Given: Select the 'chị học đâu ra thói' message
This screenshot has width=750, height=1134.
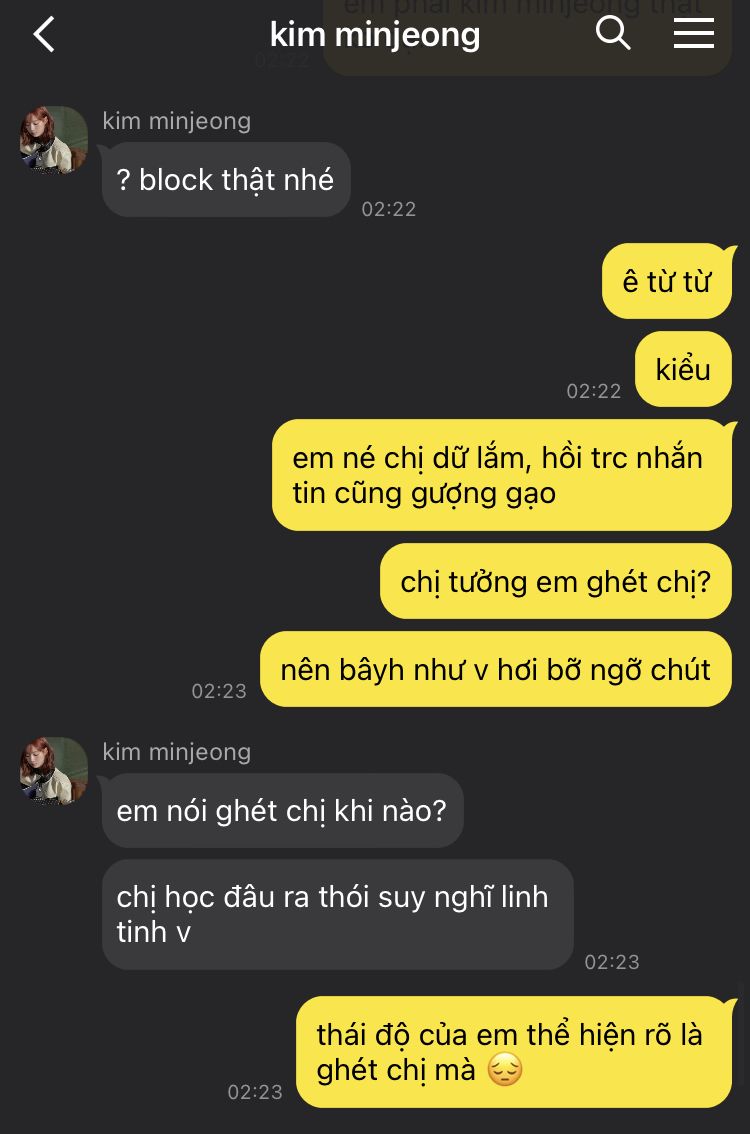Looking at the screenshot, I should point(338,915).
